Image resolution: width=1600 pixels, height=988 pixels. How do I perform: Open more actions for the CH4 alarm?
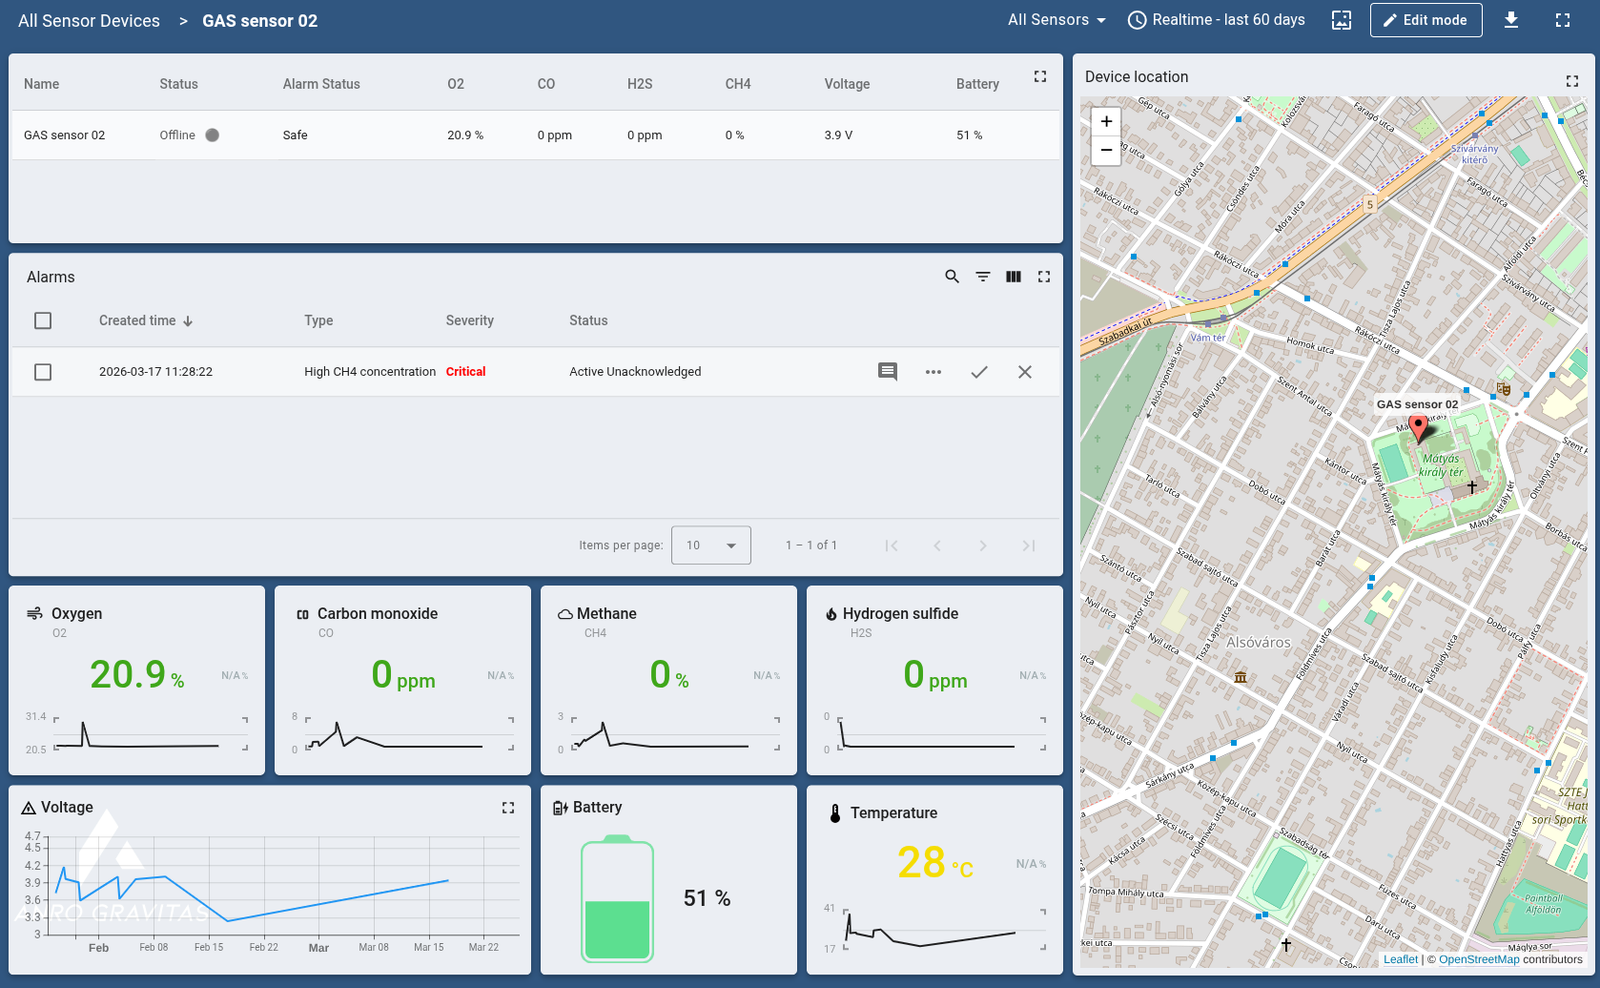pos(933,372)
